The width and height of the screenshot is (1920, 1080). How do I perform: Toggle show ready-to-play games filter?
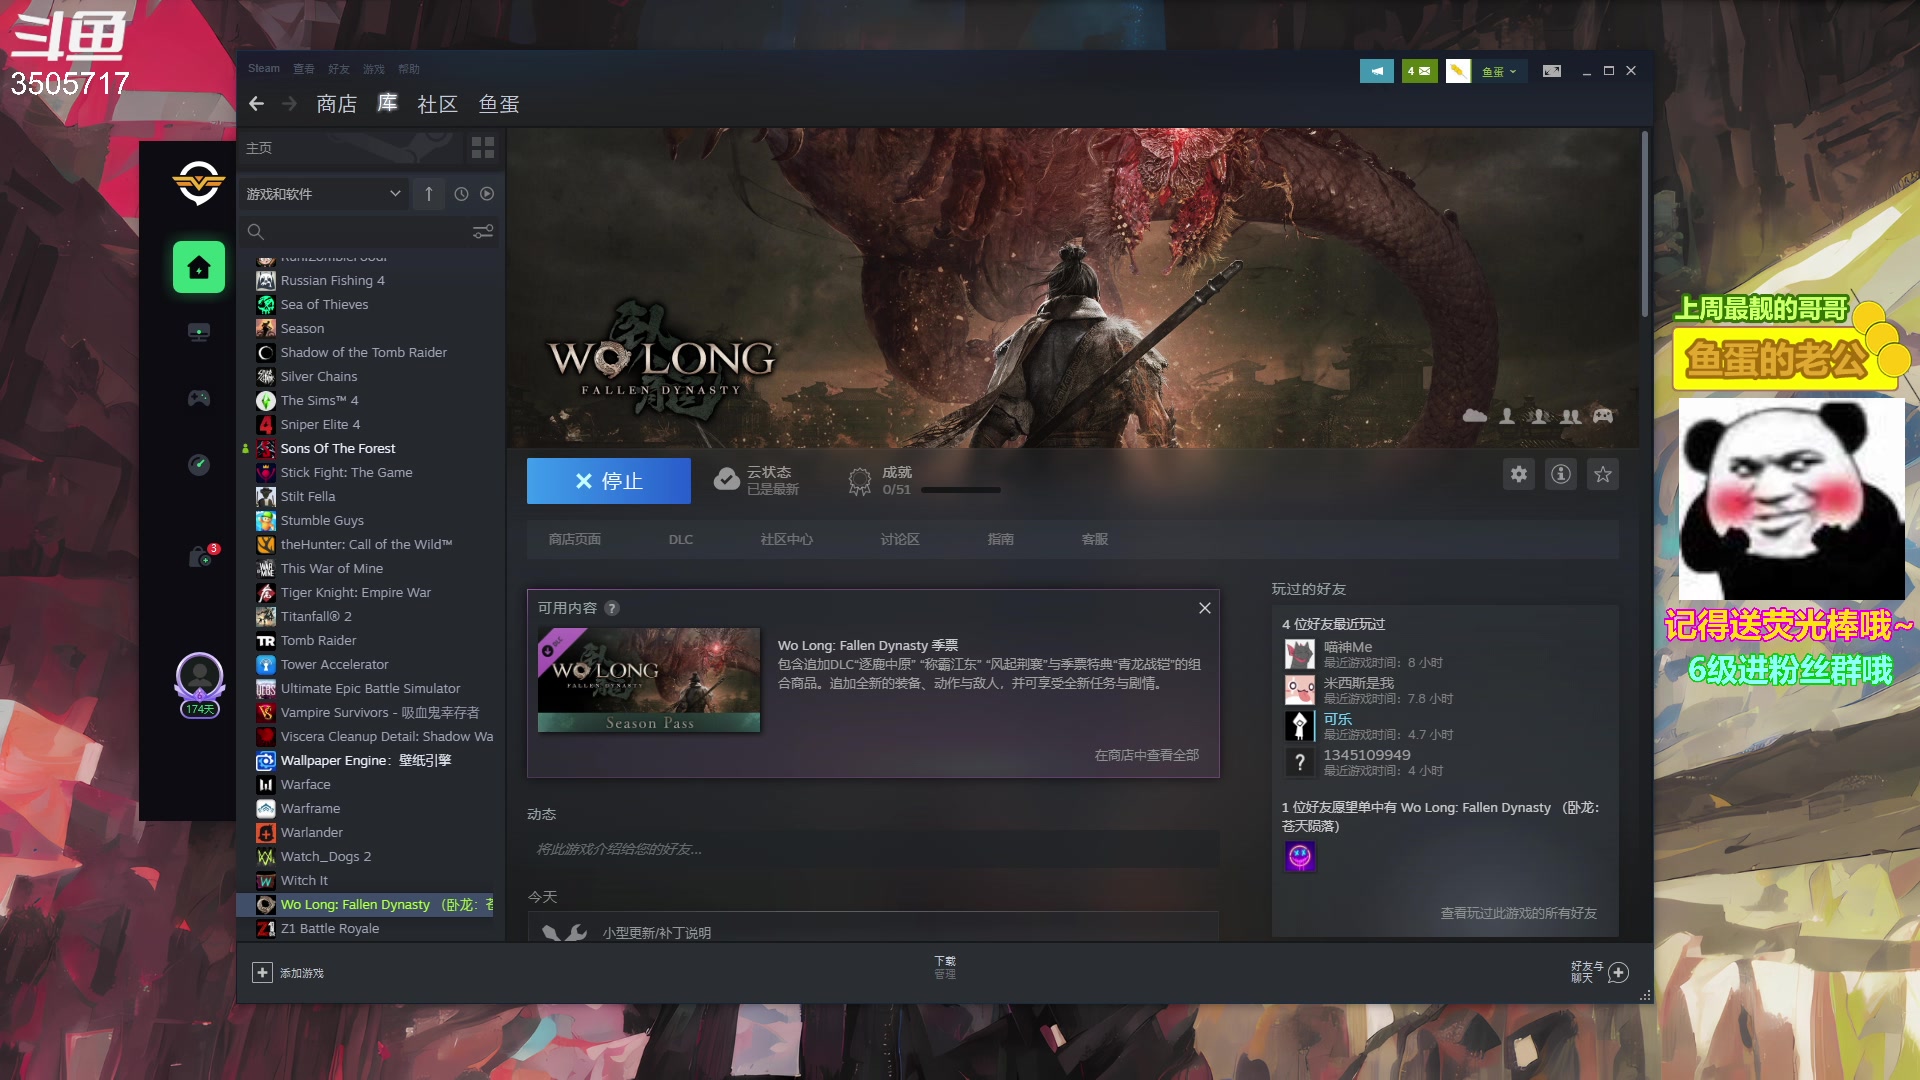click(487, 194)
